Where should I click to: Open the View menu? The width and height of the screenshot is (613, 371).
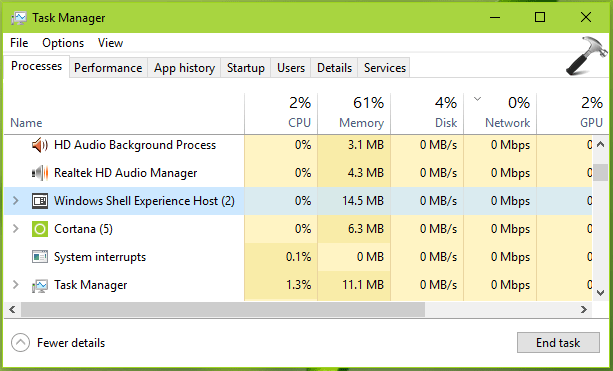(x=110, y=43)
